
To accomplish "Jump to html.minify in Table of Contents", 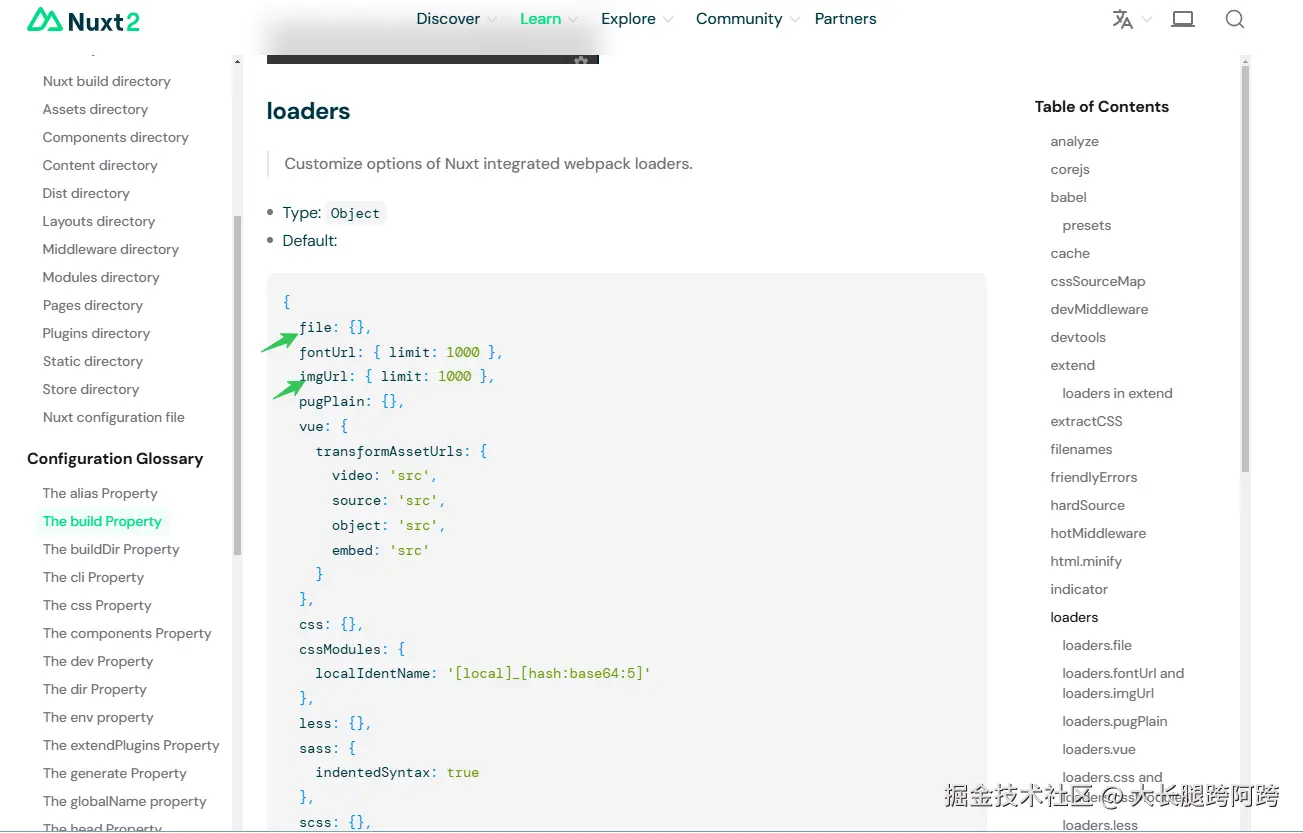I will (x=1086, y=561).
